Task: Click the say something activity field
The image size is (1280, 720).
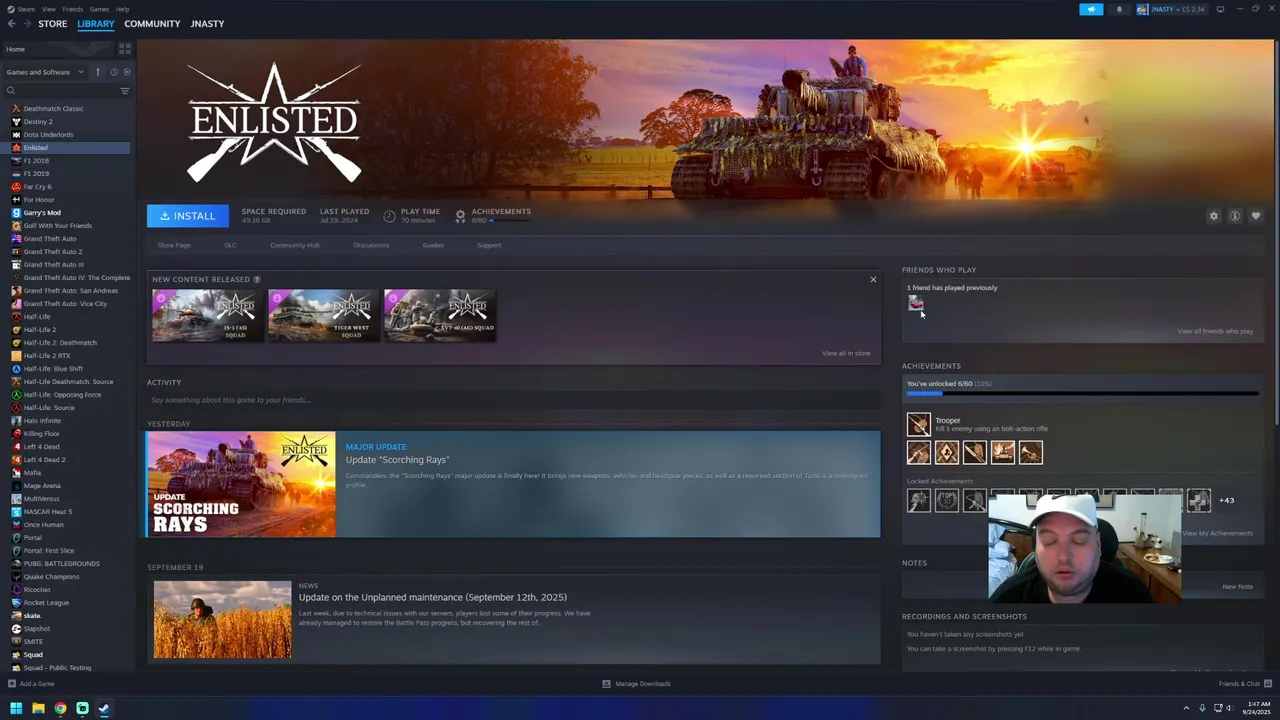Action: 513,400
